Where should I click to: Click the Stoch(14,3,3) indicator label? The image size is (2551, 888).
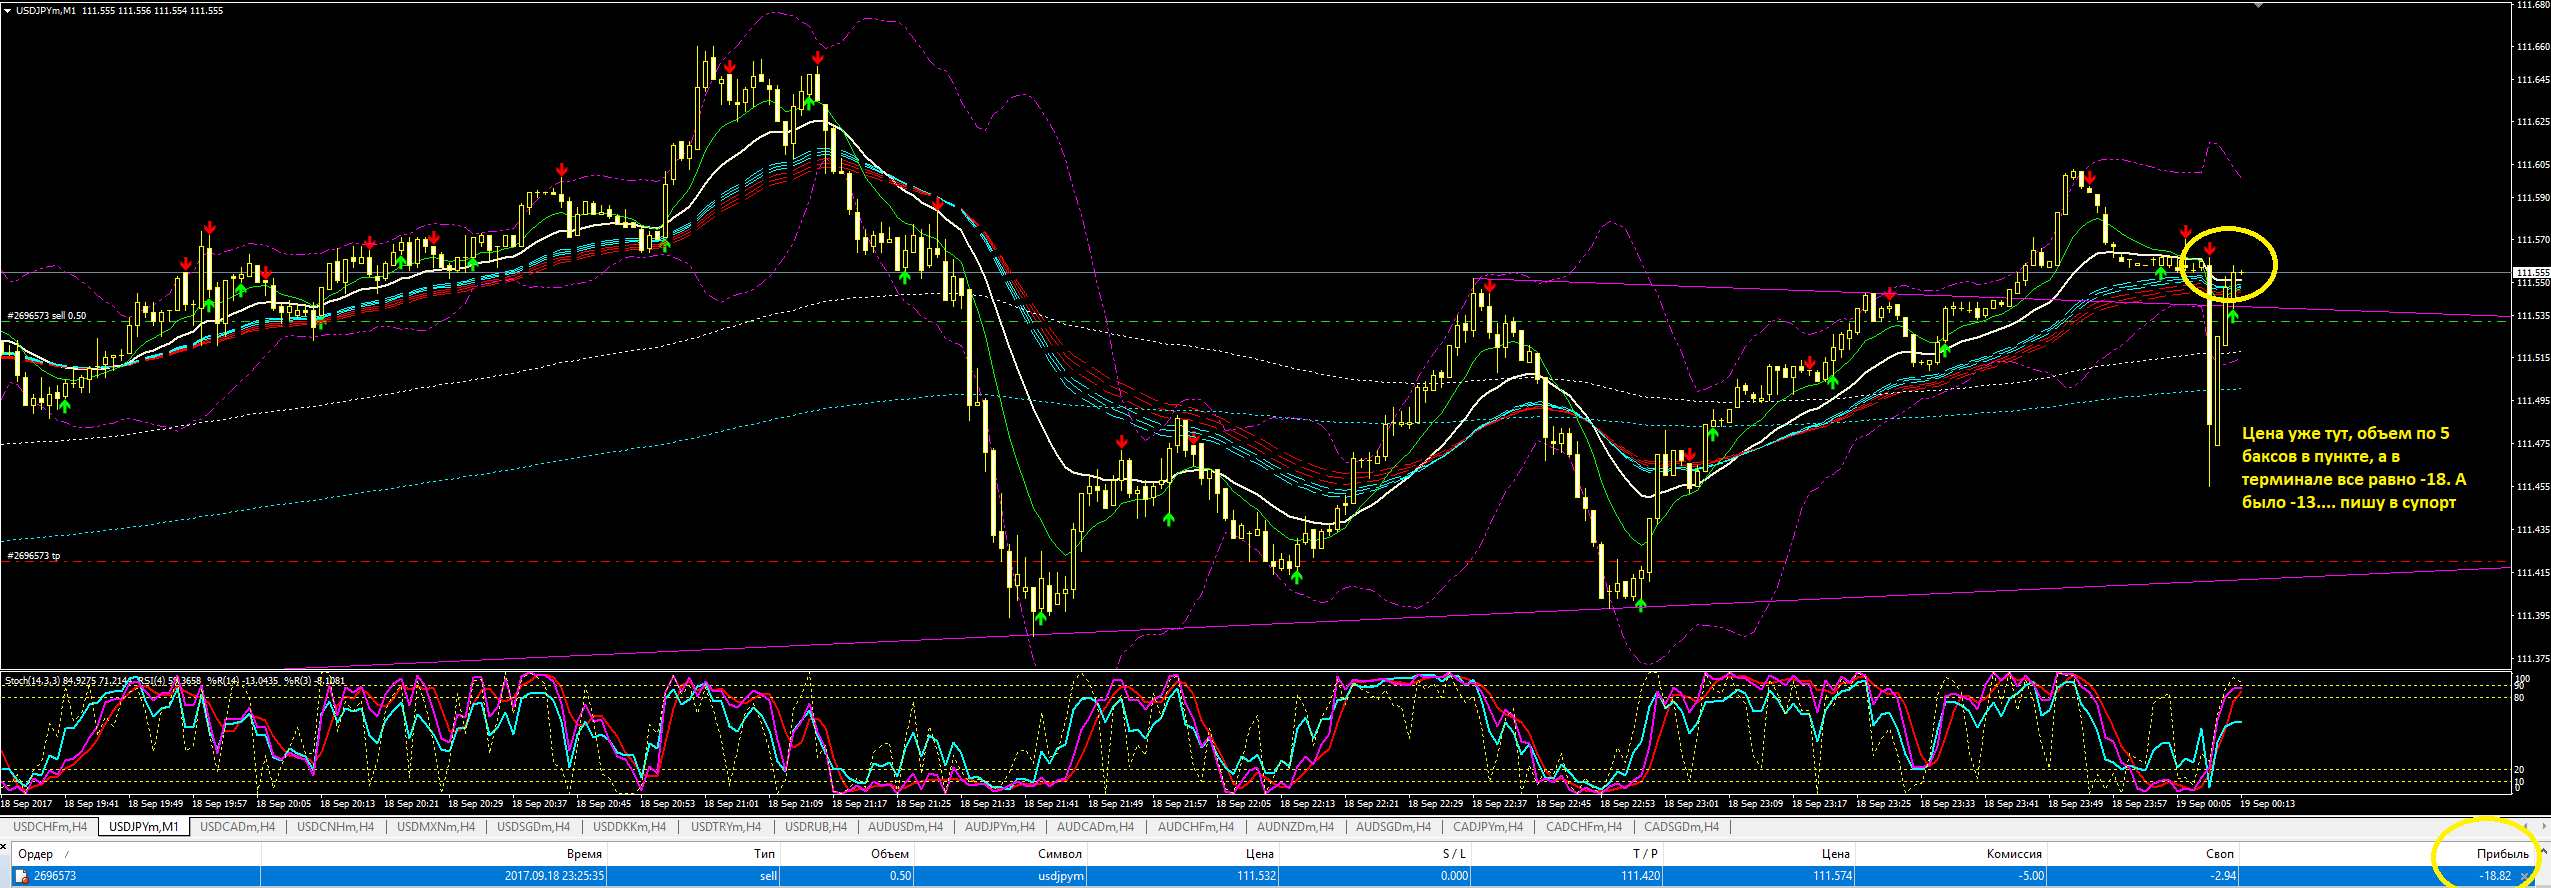33,681
